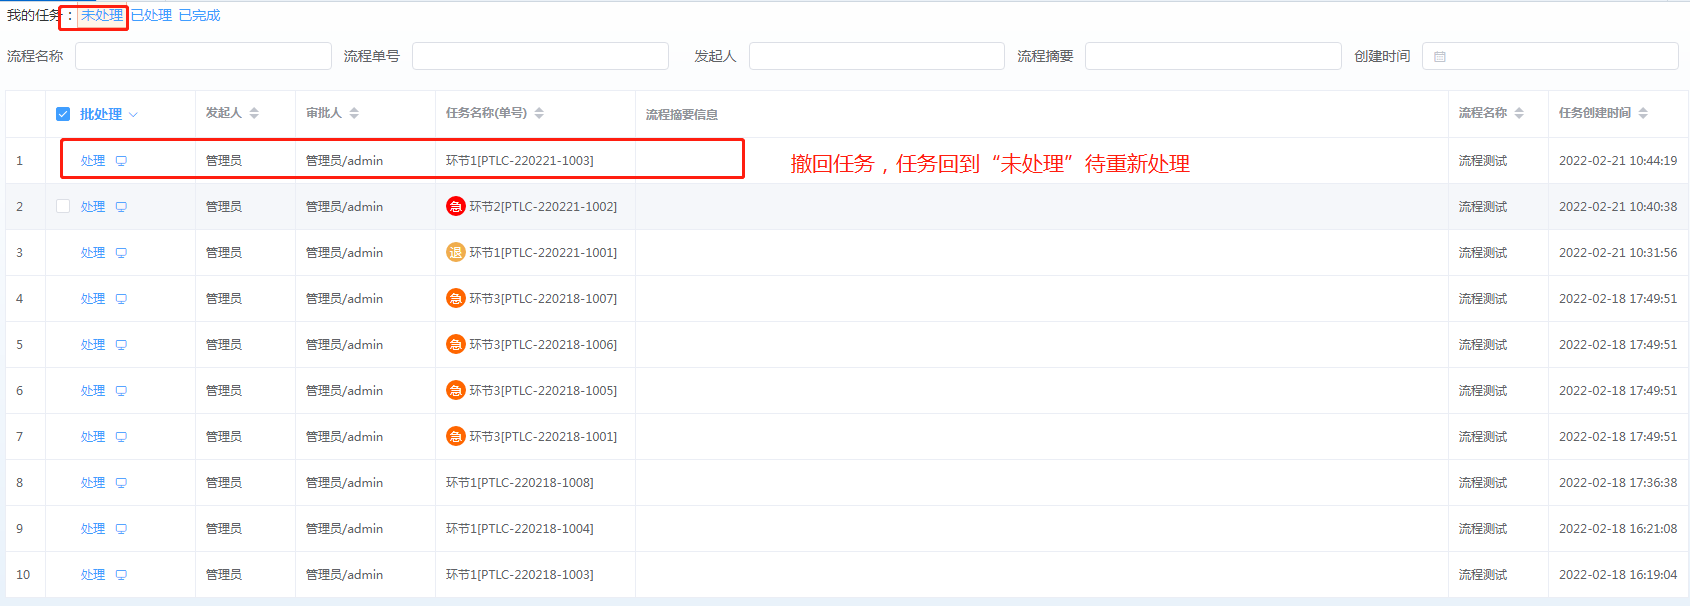This screenshot has width=1690, height=606.
Task: Click the red 急 urgent badge on PTLC-220221-1002
Action: click(x=455, y=207)
